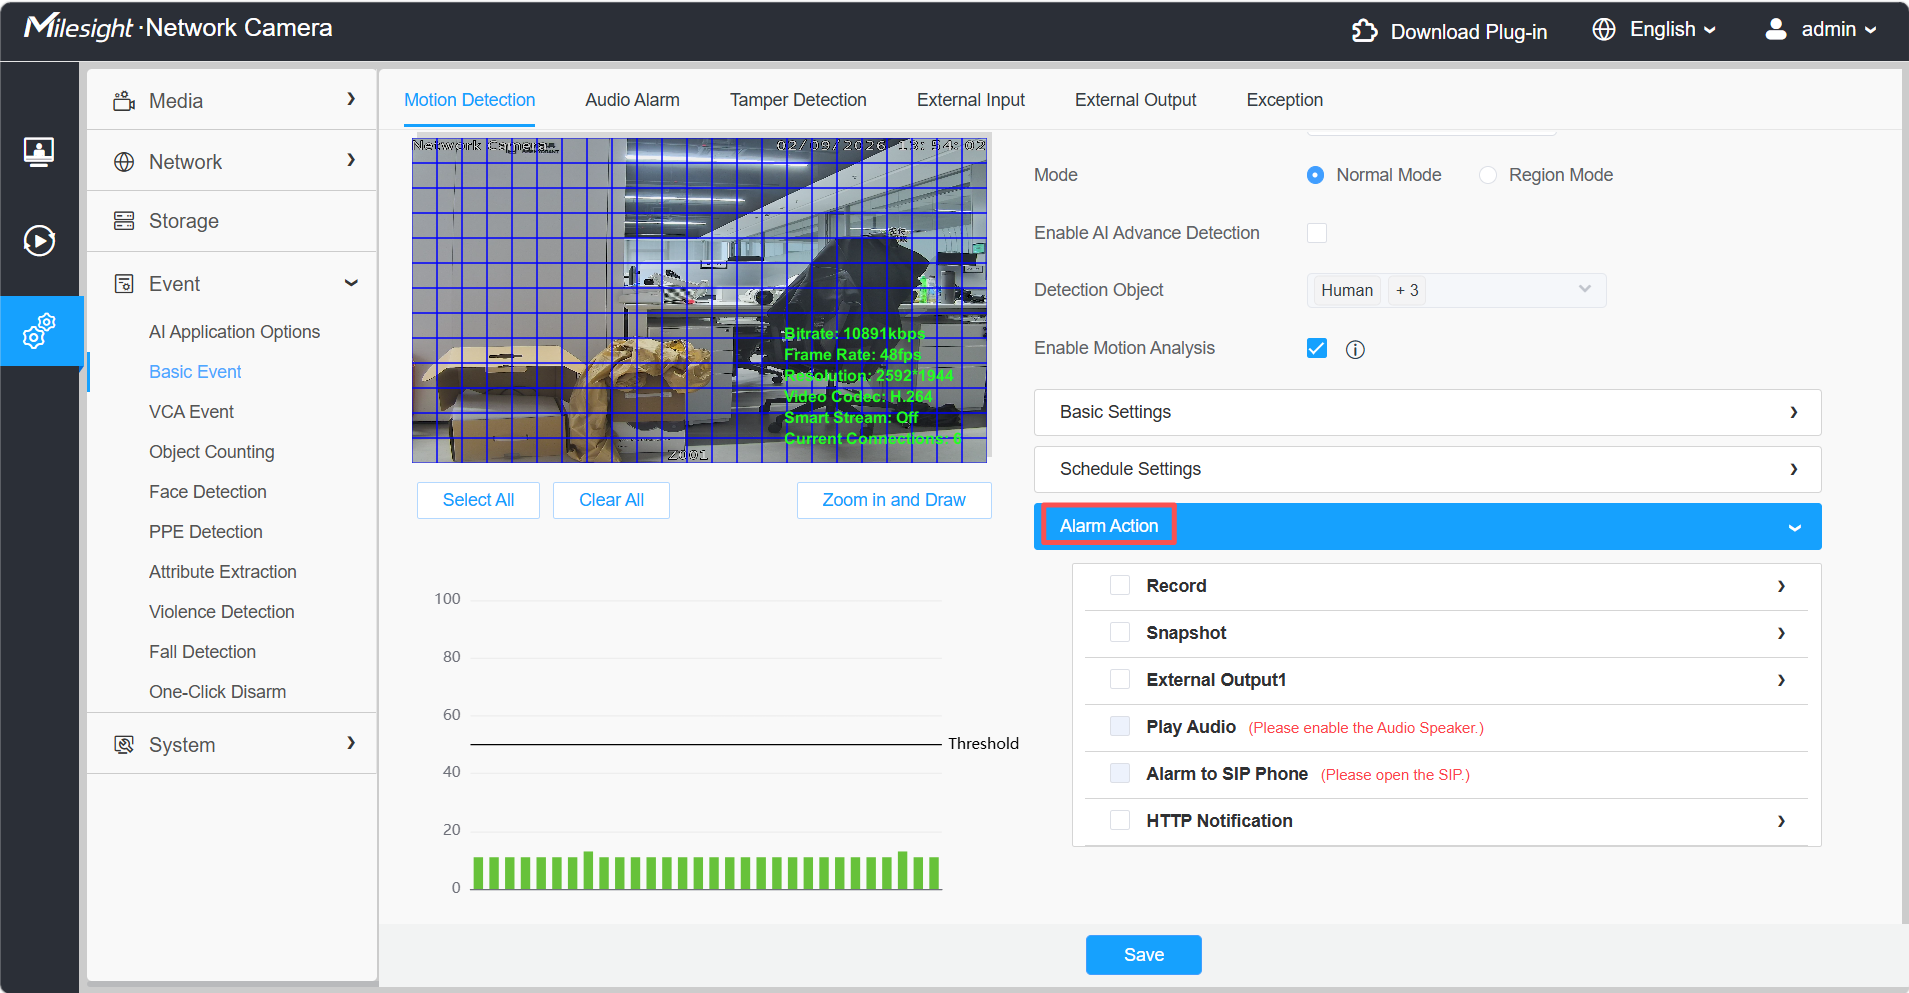Tick the Snapshot alarm action checkbox

1120,633
